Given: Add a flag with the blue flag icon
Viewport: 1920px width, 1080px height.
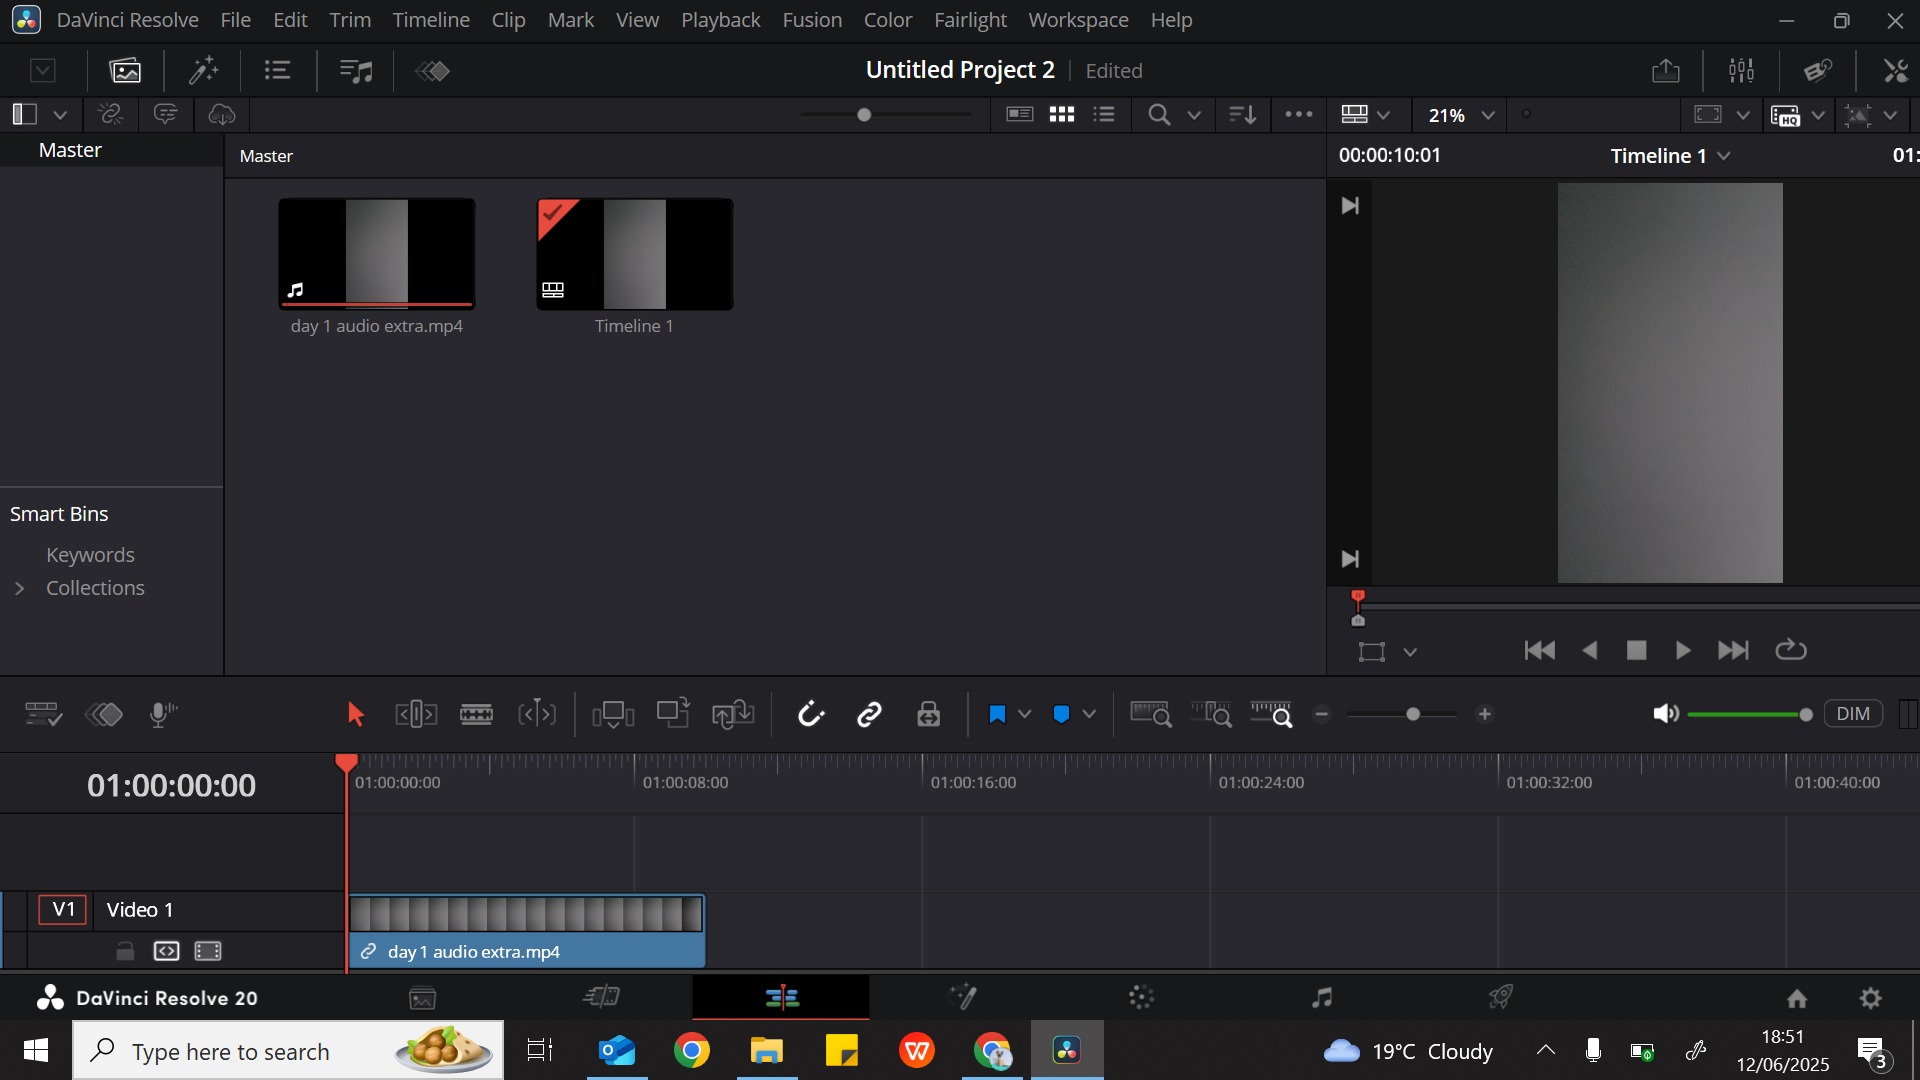Looking at the screenshot, I should pos(997,714).
